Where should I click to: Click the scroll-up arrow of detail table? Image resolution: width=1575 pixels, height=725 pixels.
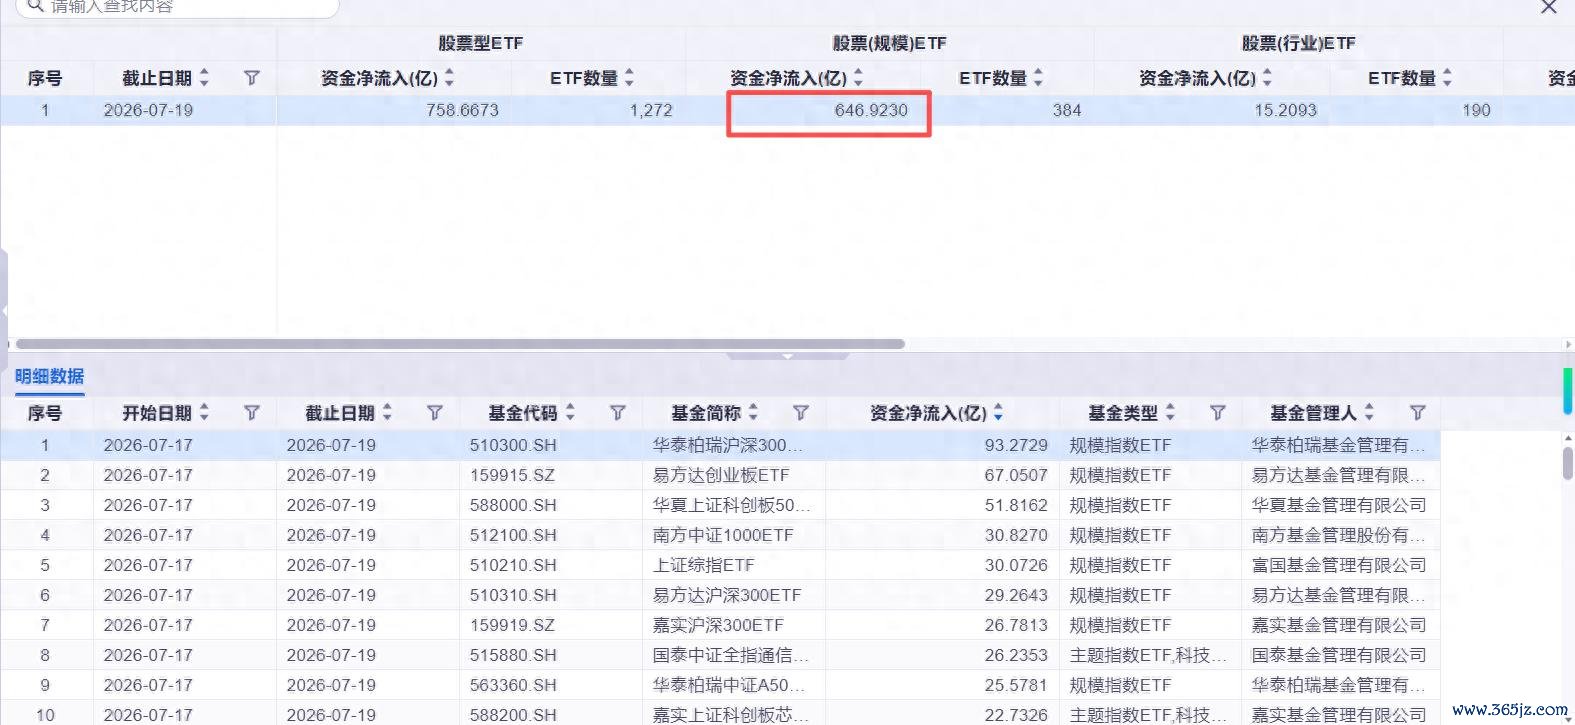click(1568, 438)
